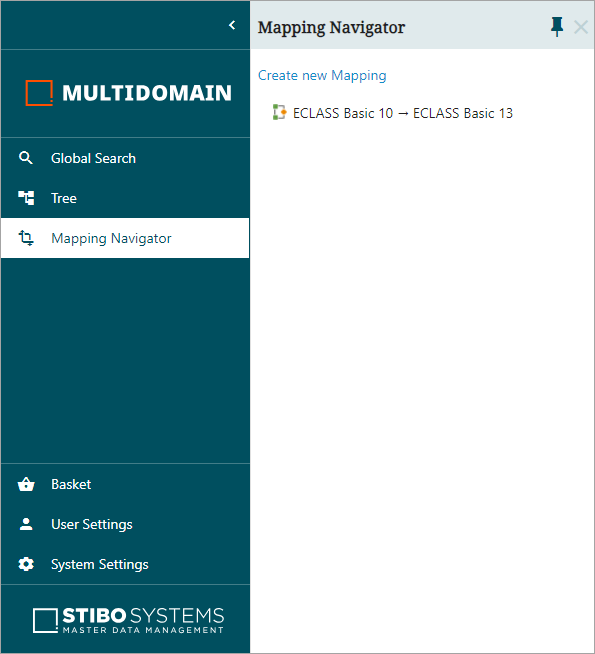Image resolution: width=595 pixels, height=654 pixels.
Task: Pin the Mapping Navigator panel
Action: [x=557, y=27]
